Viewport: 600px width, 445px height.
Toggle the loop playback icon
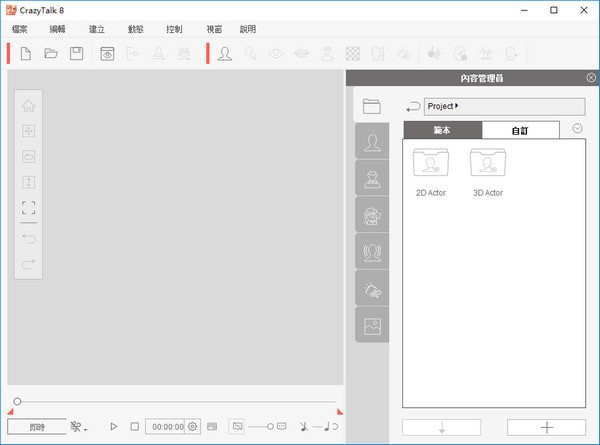pyautogui.click(x=335, y=427)
